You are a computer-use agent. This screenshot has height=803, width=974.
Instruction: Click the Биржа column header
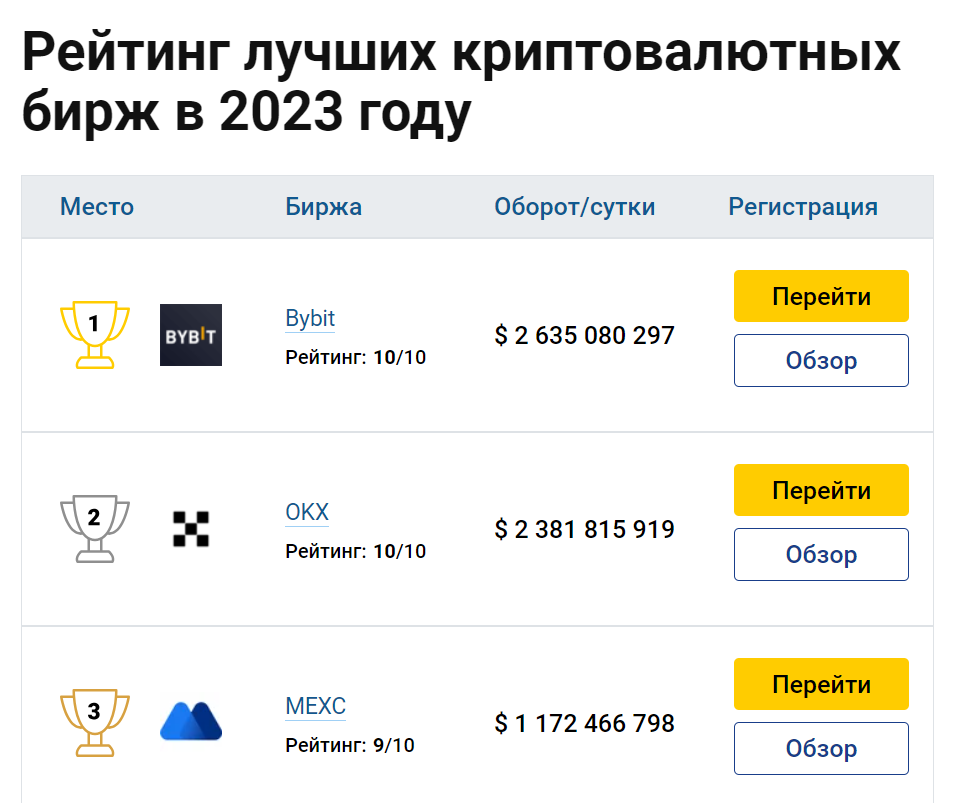click(x=324, y=207)
